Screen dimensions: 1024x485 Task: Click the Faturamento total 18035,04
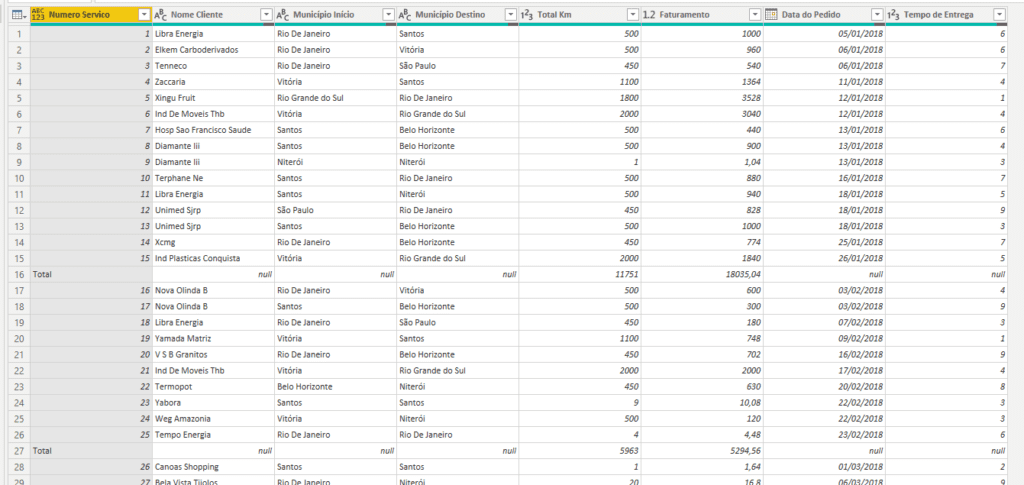coord(702,274)
